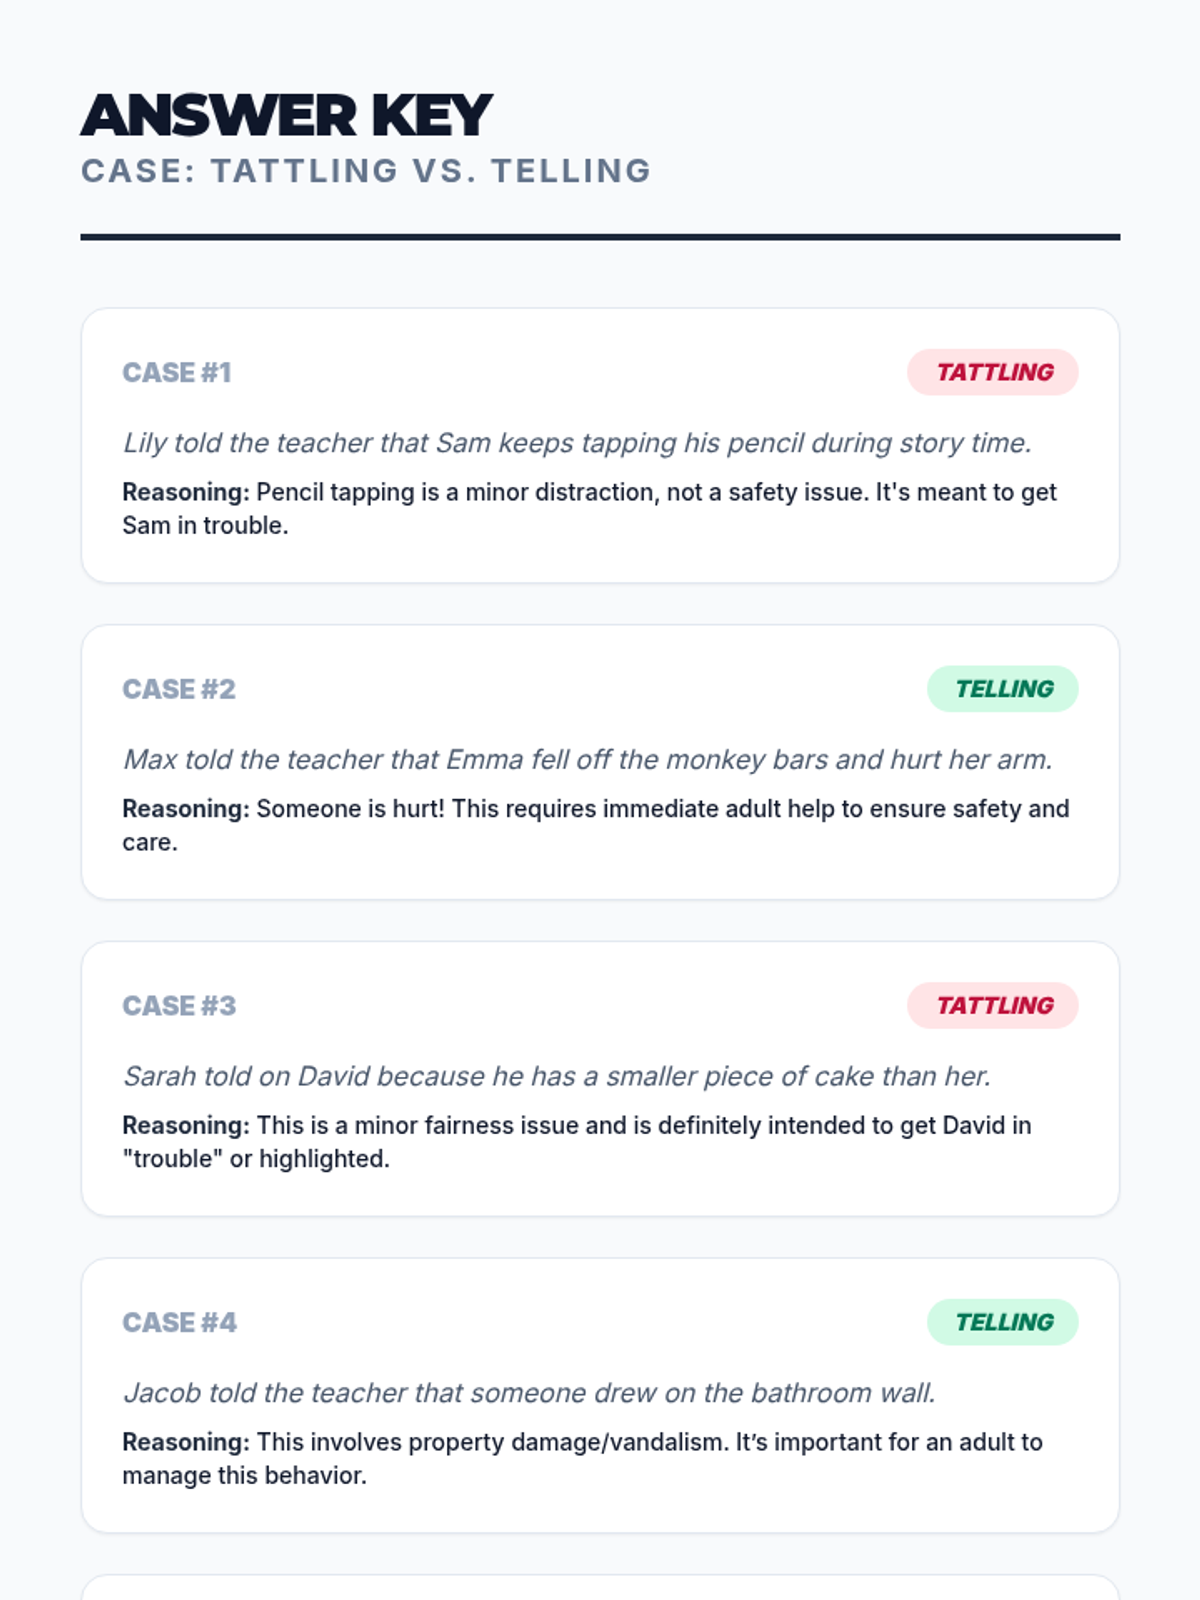Select the CASE #3 label
Viewport: 1200px width, 1600px height.
click(x=179, y=1006)
